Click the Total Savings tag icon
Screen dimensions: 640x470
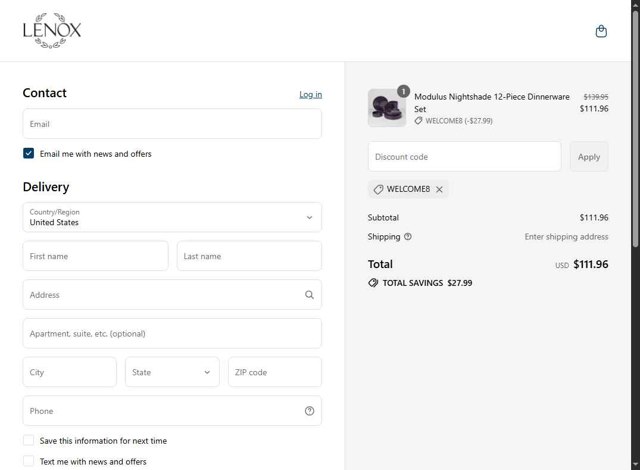pos(373,283)
